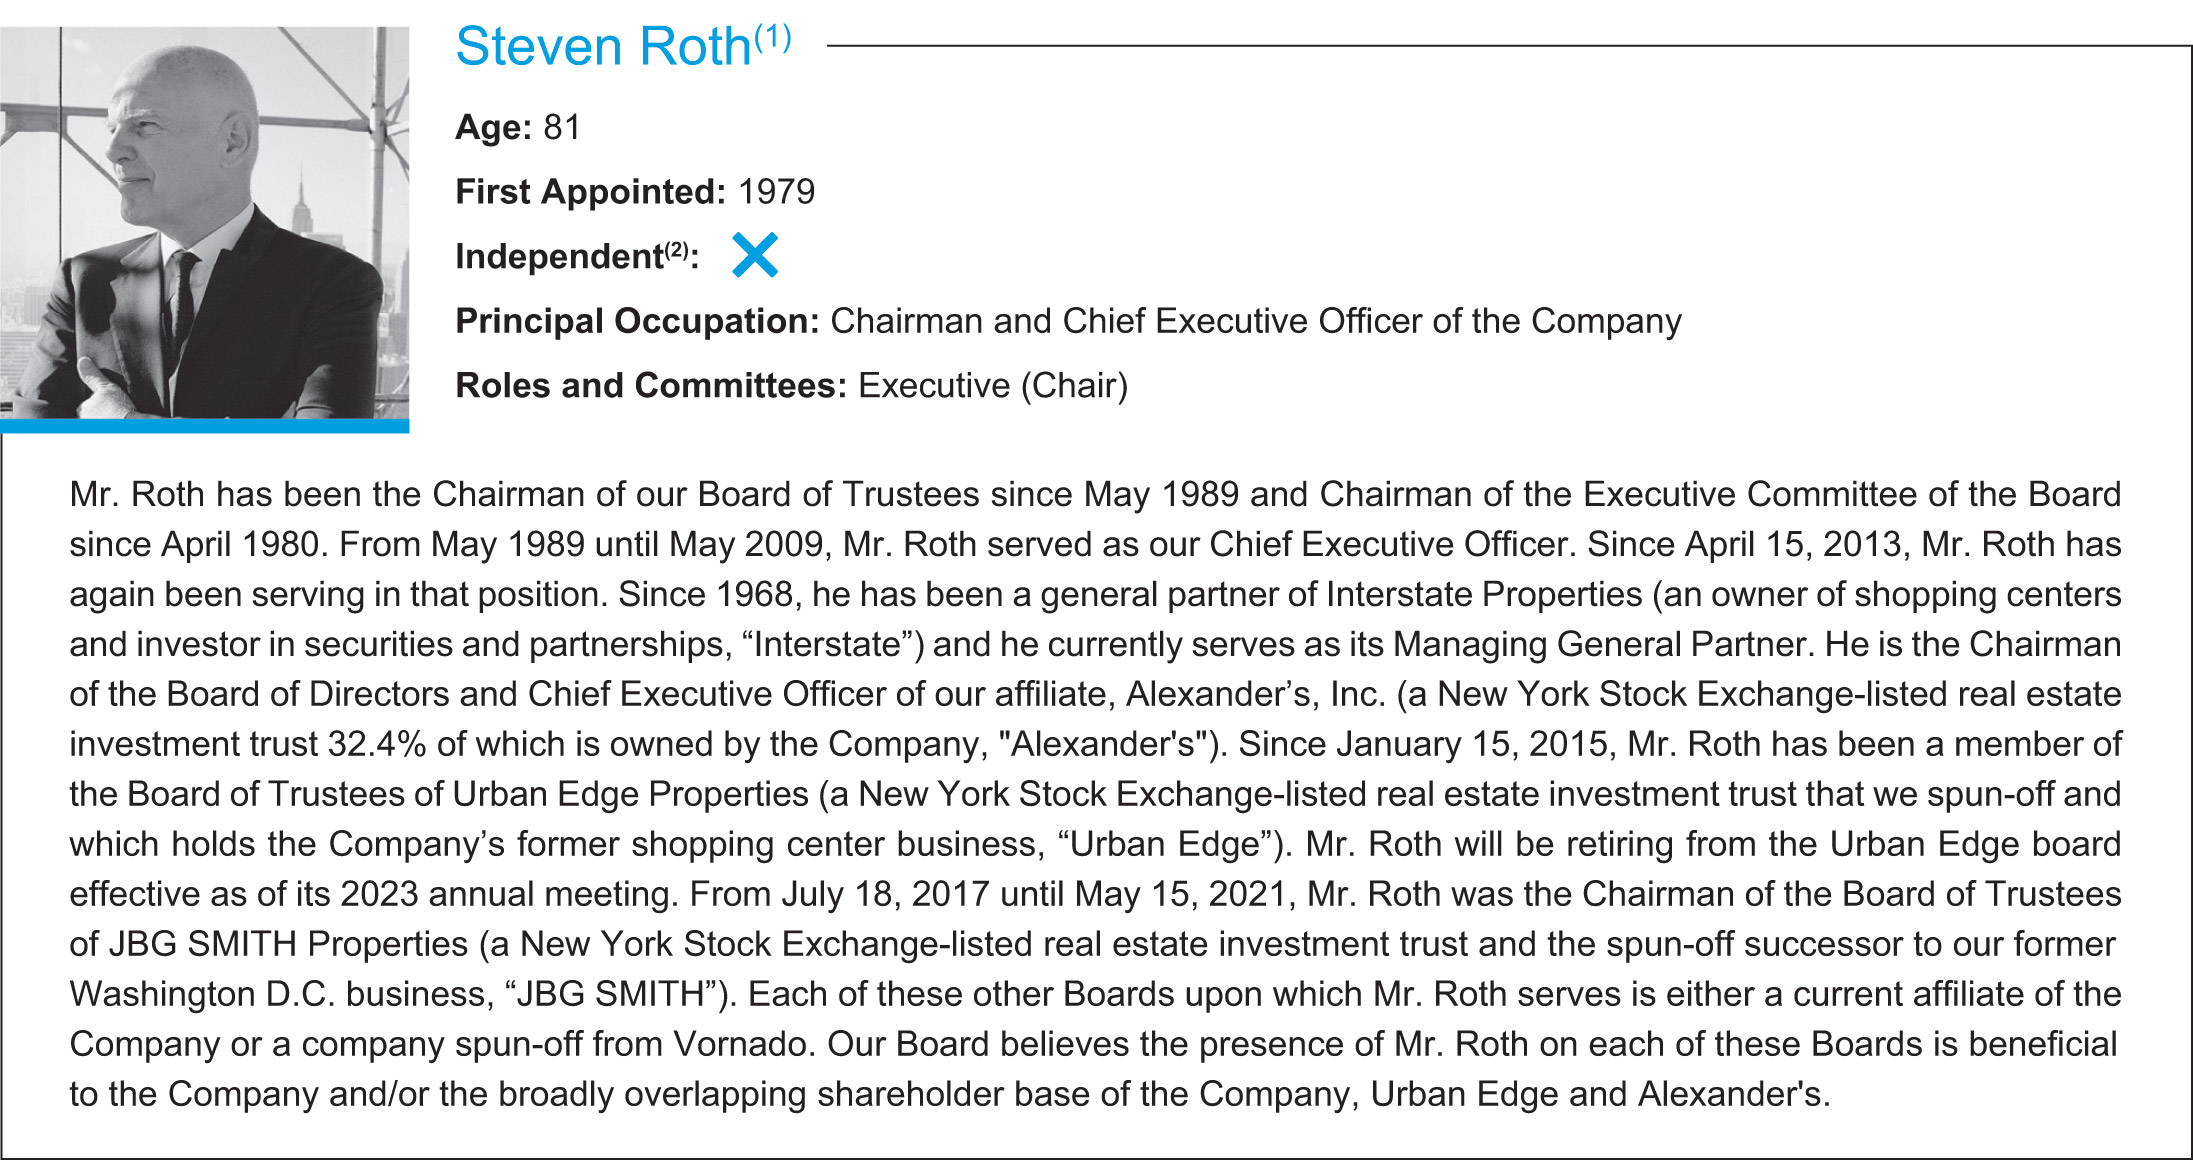Image resolution: width=2193 pixels, height=1160 pixels.
Task: Click Alexander's, Inc. in the biography
Action: click(1256, 694)
